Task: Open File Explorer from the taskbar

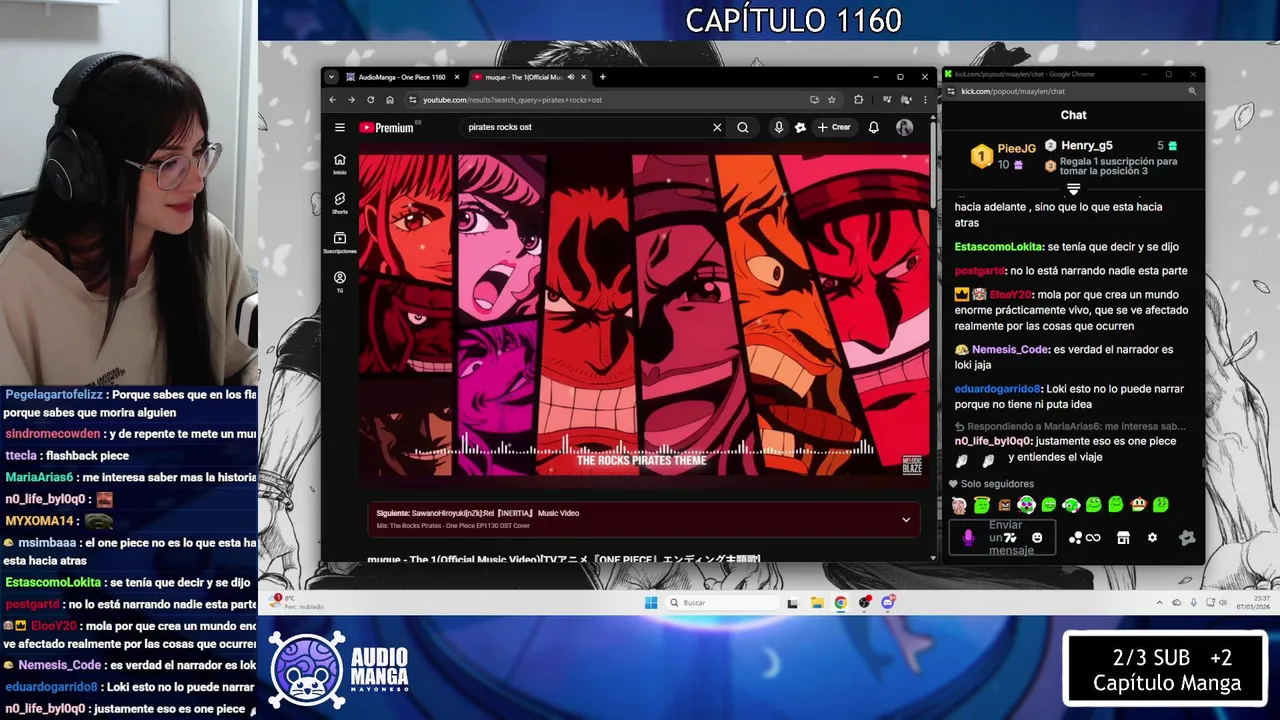Action: click(817, 602)
